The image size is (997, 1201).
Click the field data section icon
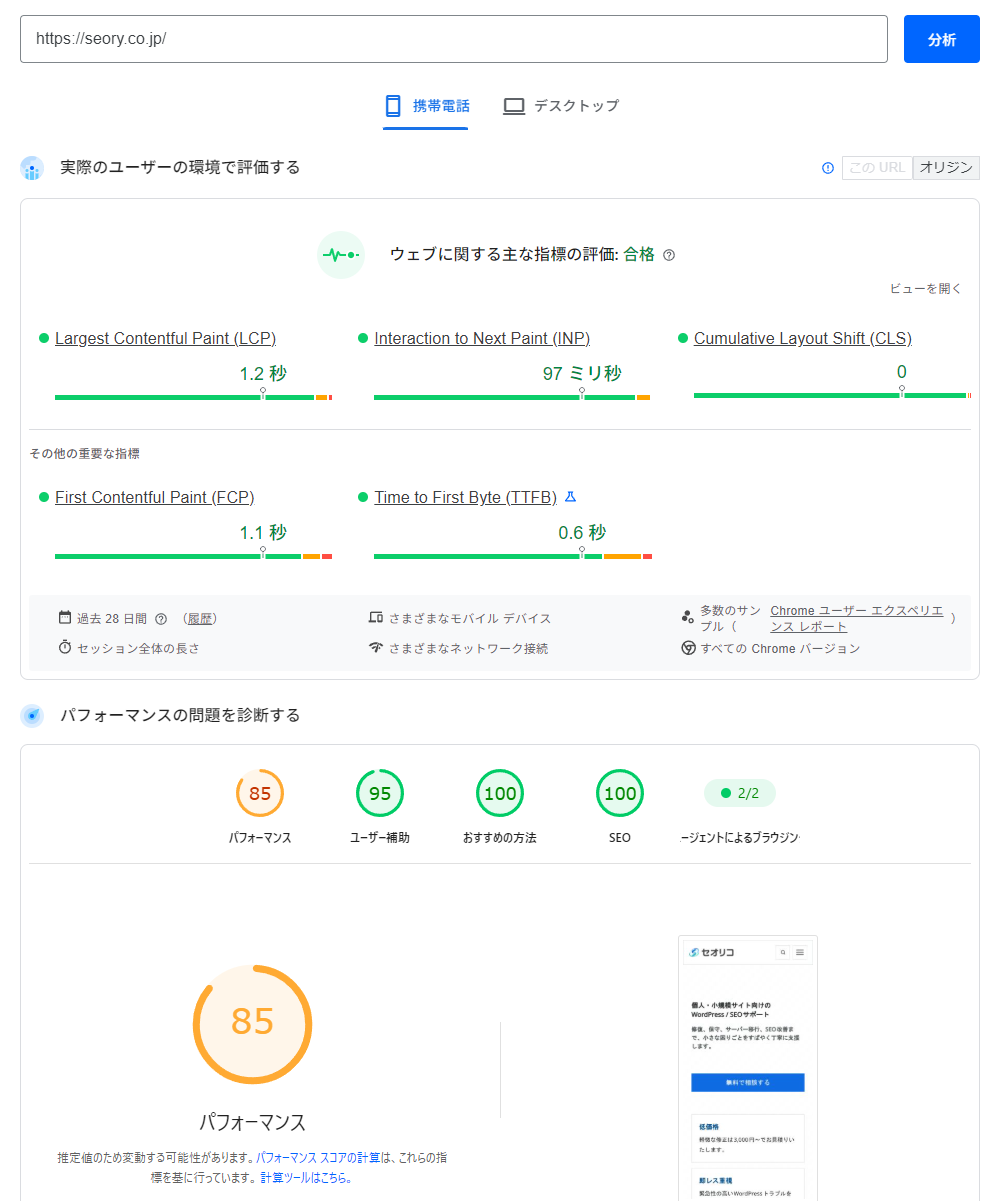point(32,168)
